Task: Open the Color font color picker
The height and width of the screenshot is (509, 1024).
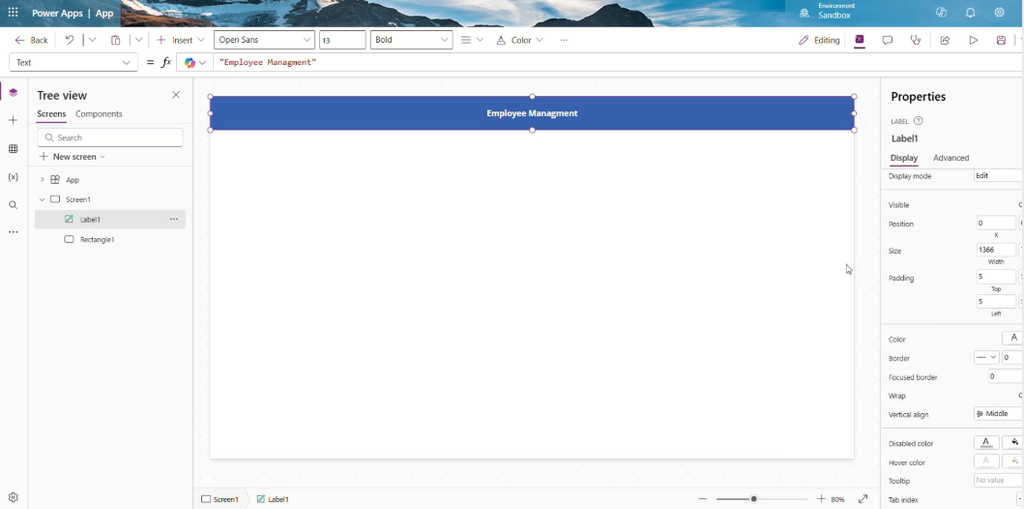Action: [1013, 338]
